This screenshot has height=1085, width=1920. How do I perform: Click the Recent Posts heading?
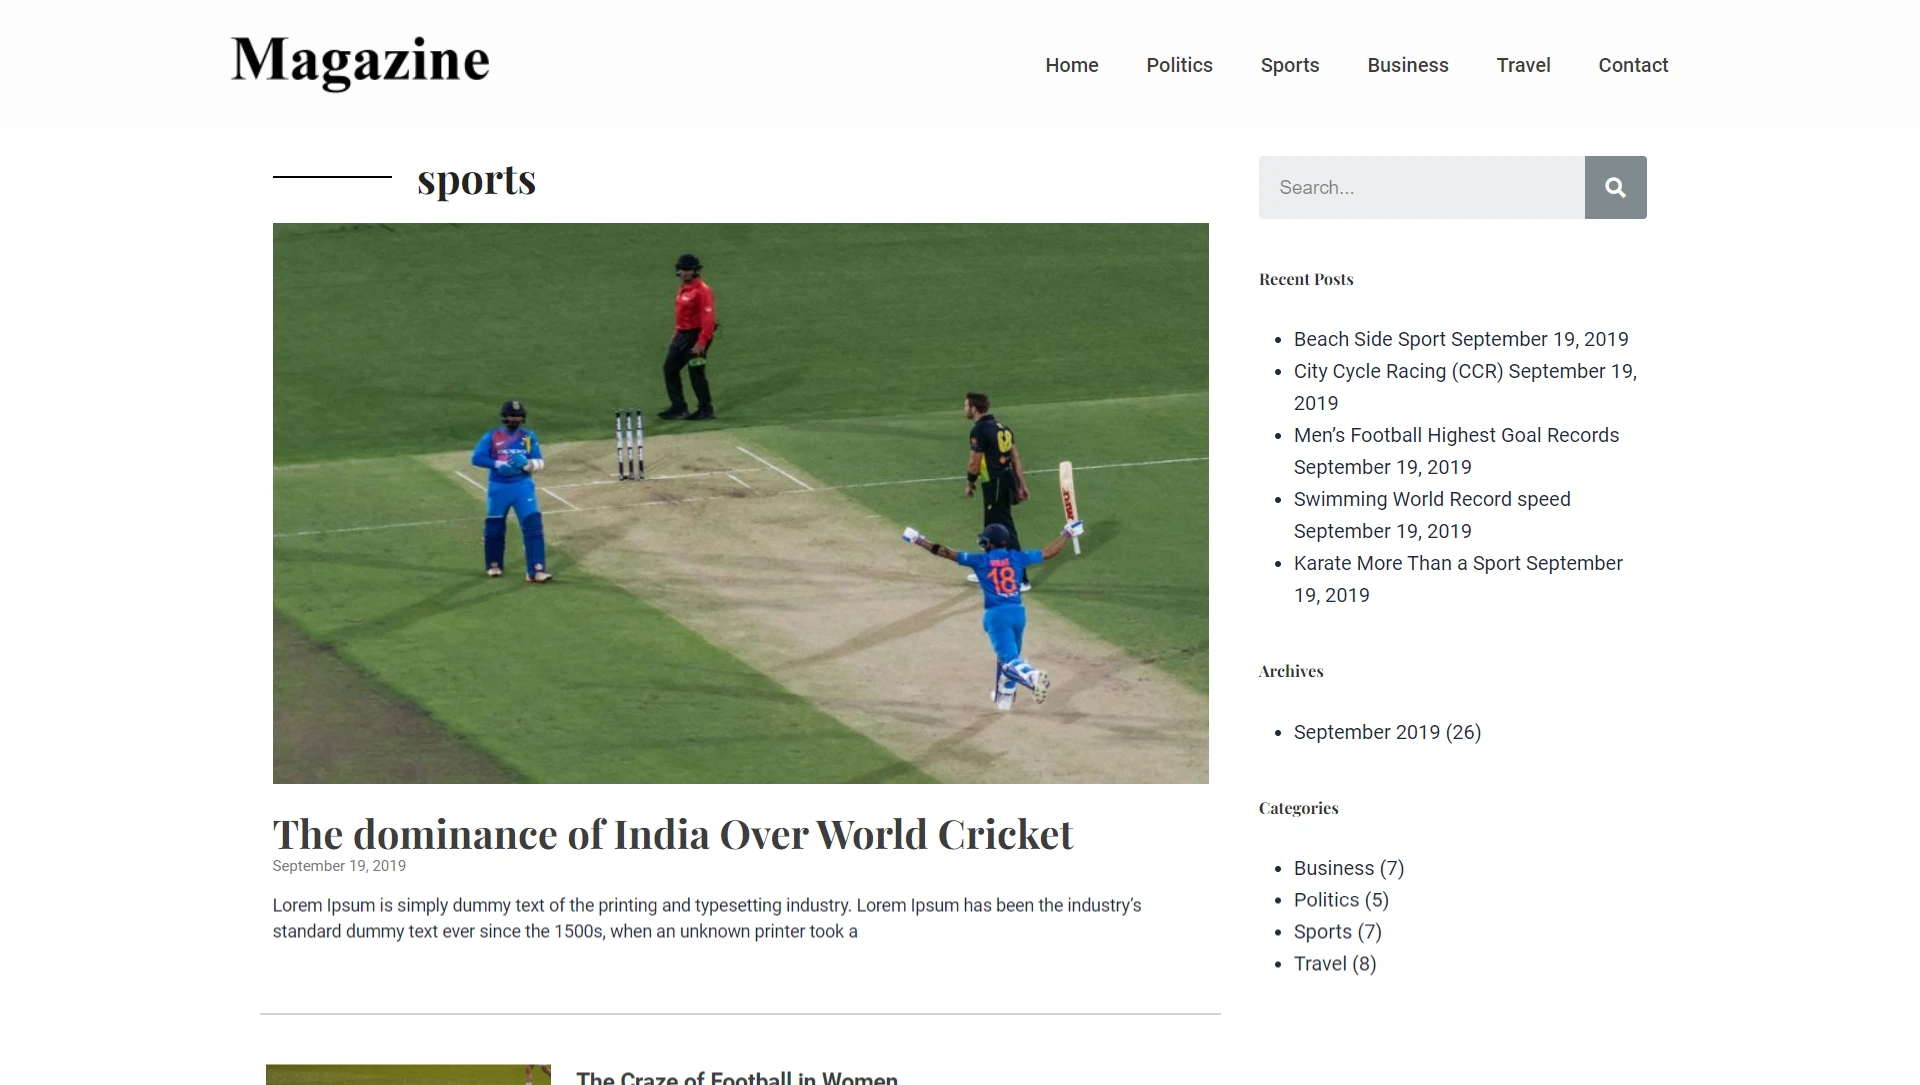[1306, 279]
